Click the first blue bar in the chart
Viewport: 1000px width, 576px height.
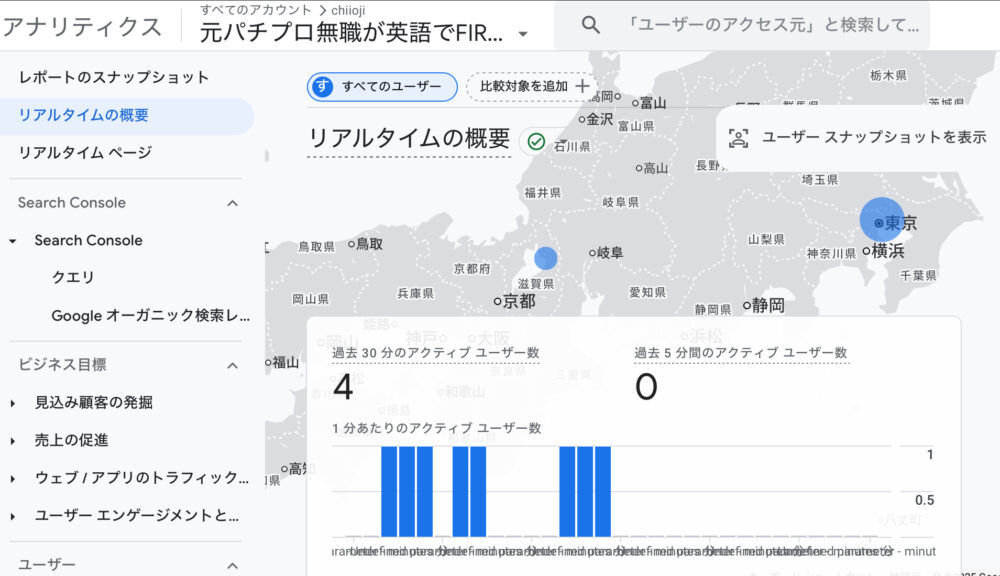tap(389, 491)
